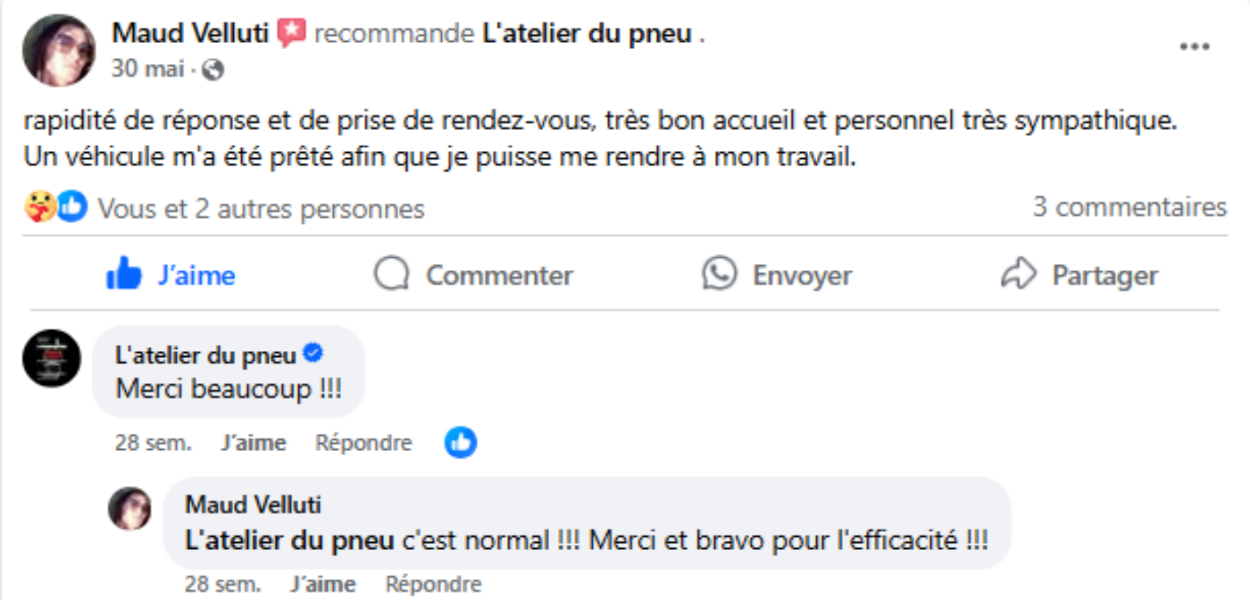Open Maud Velluti's profile name in post header
1250x600 pixels.
pyautogui.click(x=191, y=34)
